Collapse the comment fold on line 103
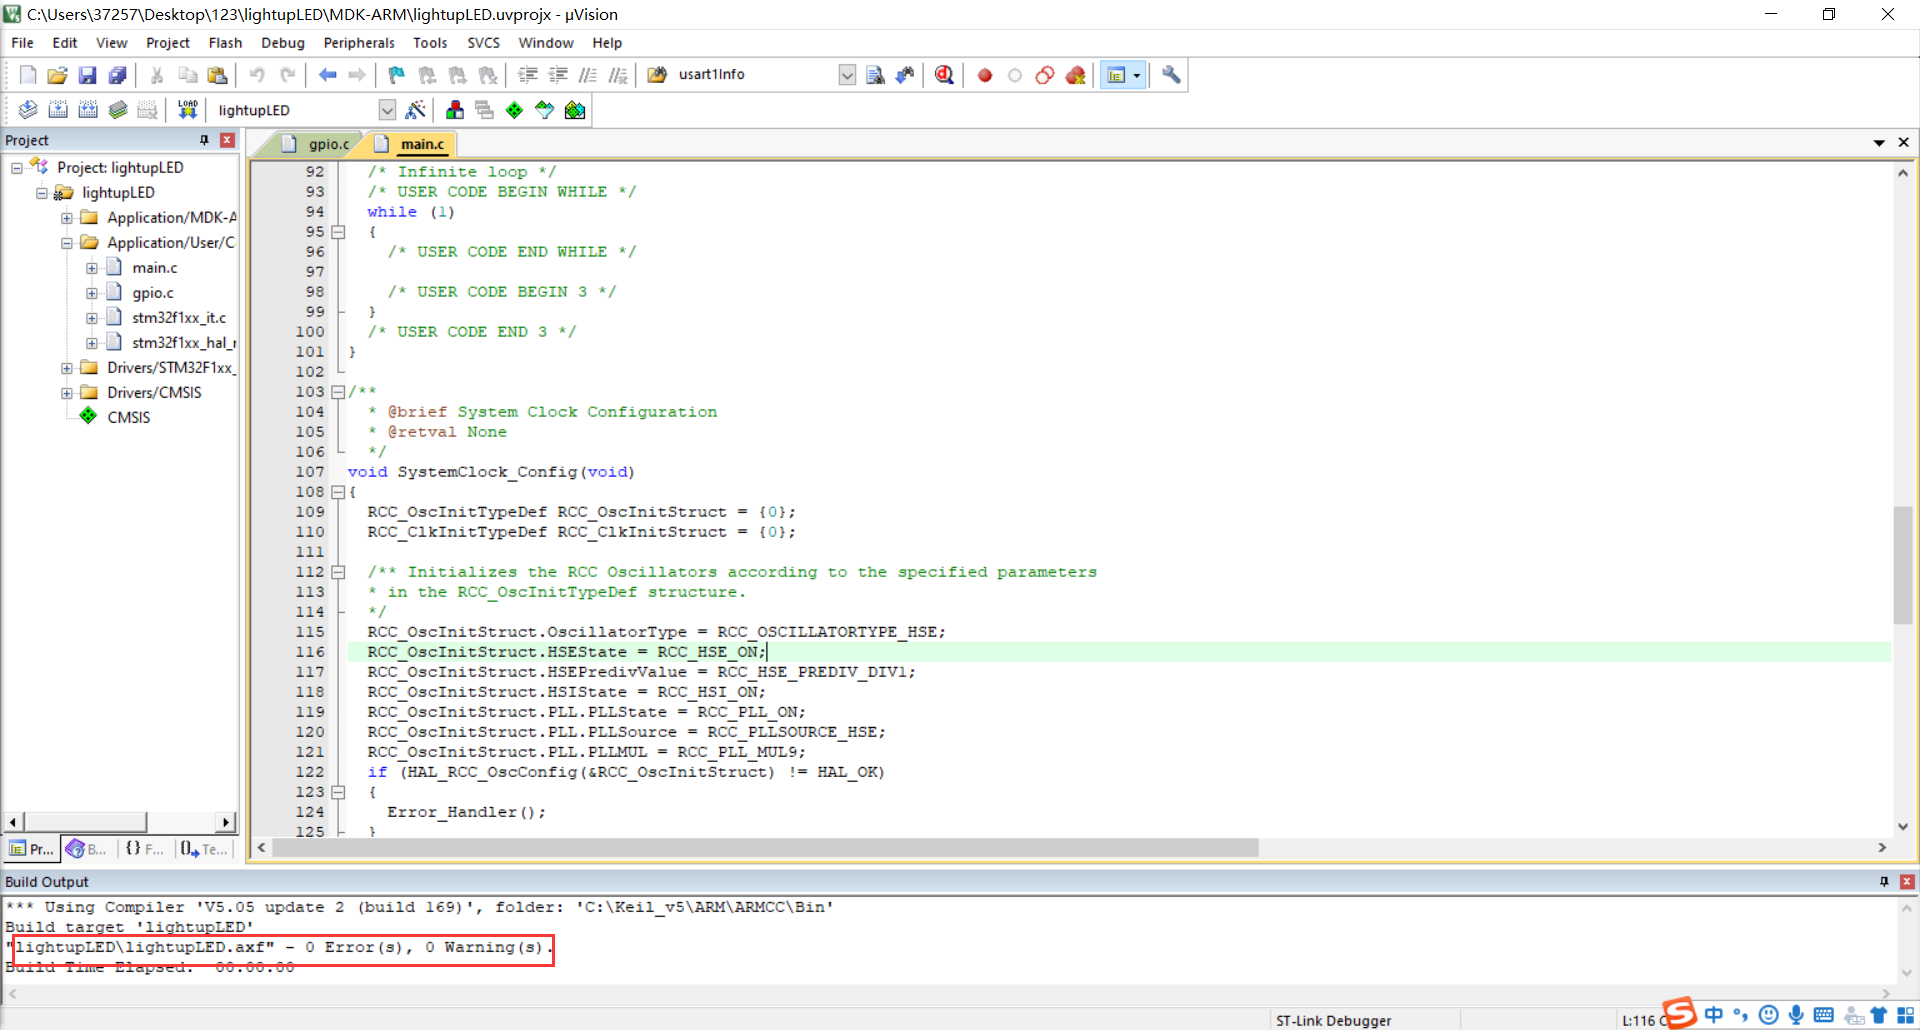Screen dimensions: 1920x1030 click(x=338, y=392)
